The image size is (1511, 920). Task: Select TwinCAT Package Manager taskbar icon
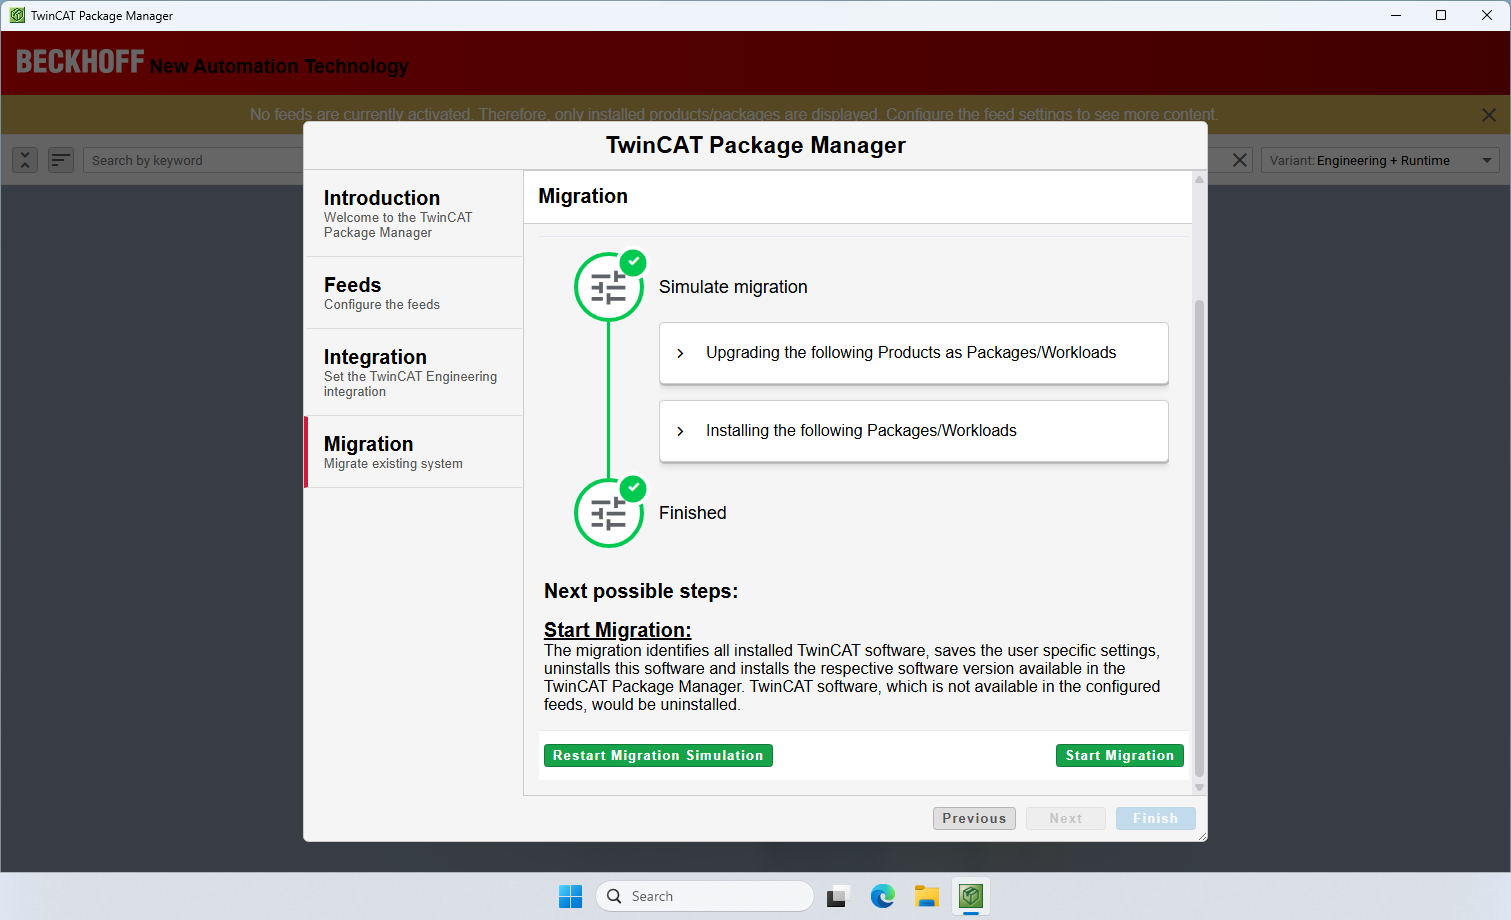(x=971, y=896)
